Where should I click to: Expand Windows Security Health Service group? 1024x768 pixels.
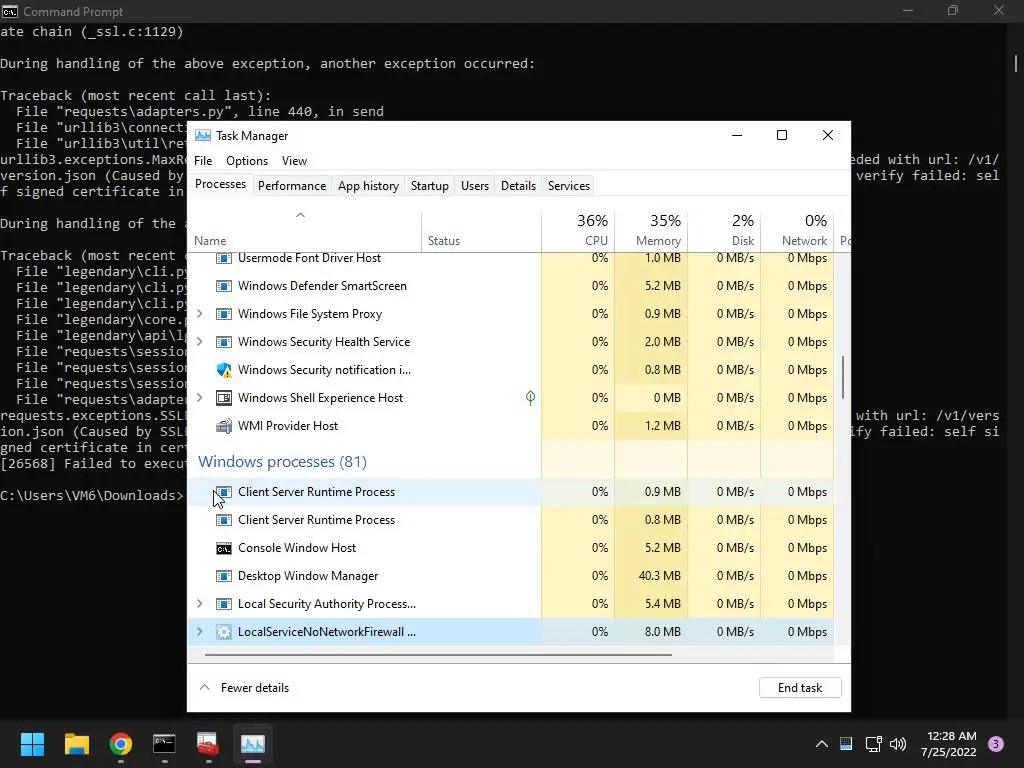(200, 342)
